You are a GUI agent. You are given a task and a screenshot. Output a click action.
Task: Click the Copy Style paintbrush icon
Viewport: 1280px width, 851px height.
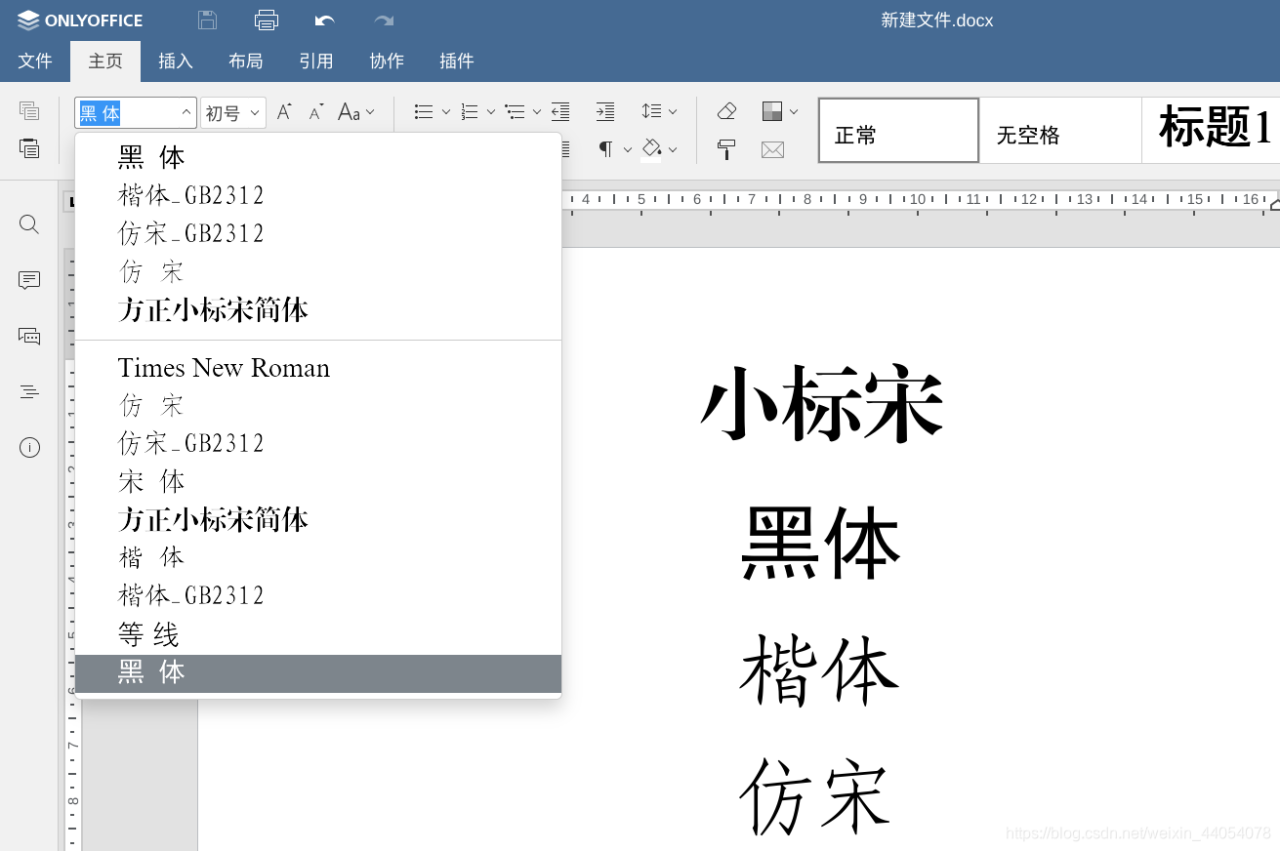[725, 150]
